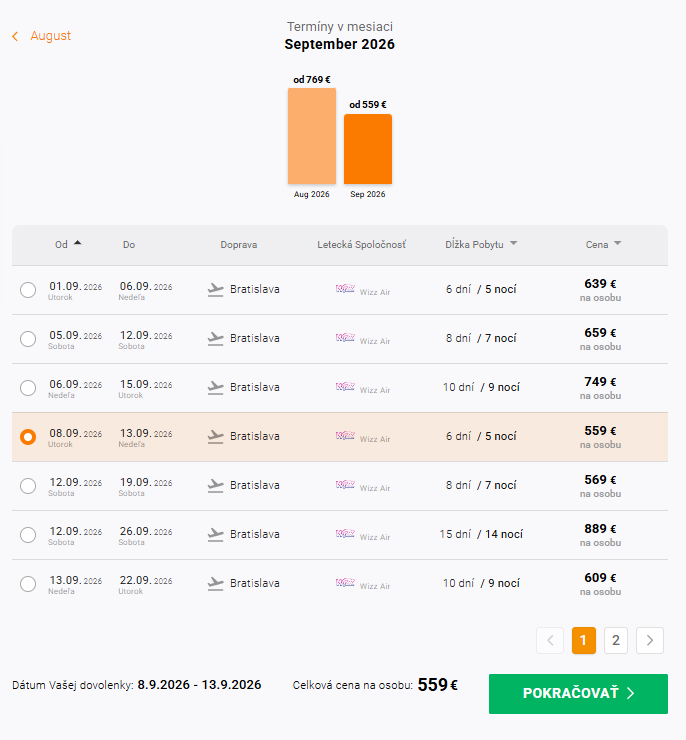Click the Wizz Air logo in the 889 € row
686x740 pixels.
345,534
